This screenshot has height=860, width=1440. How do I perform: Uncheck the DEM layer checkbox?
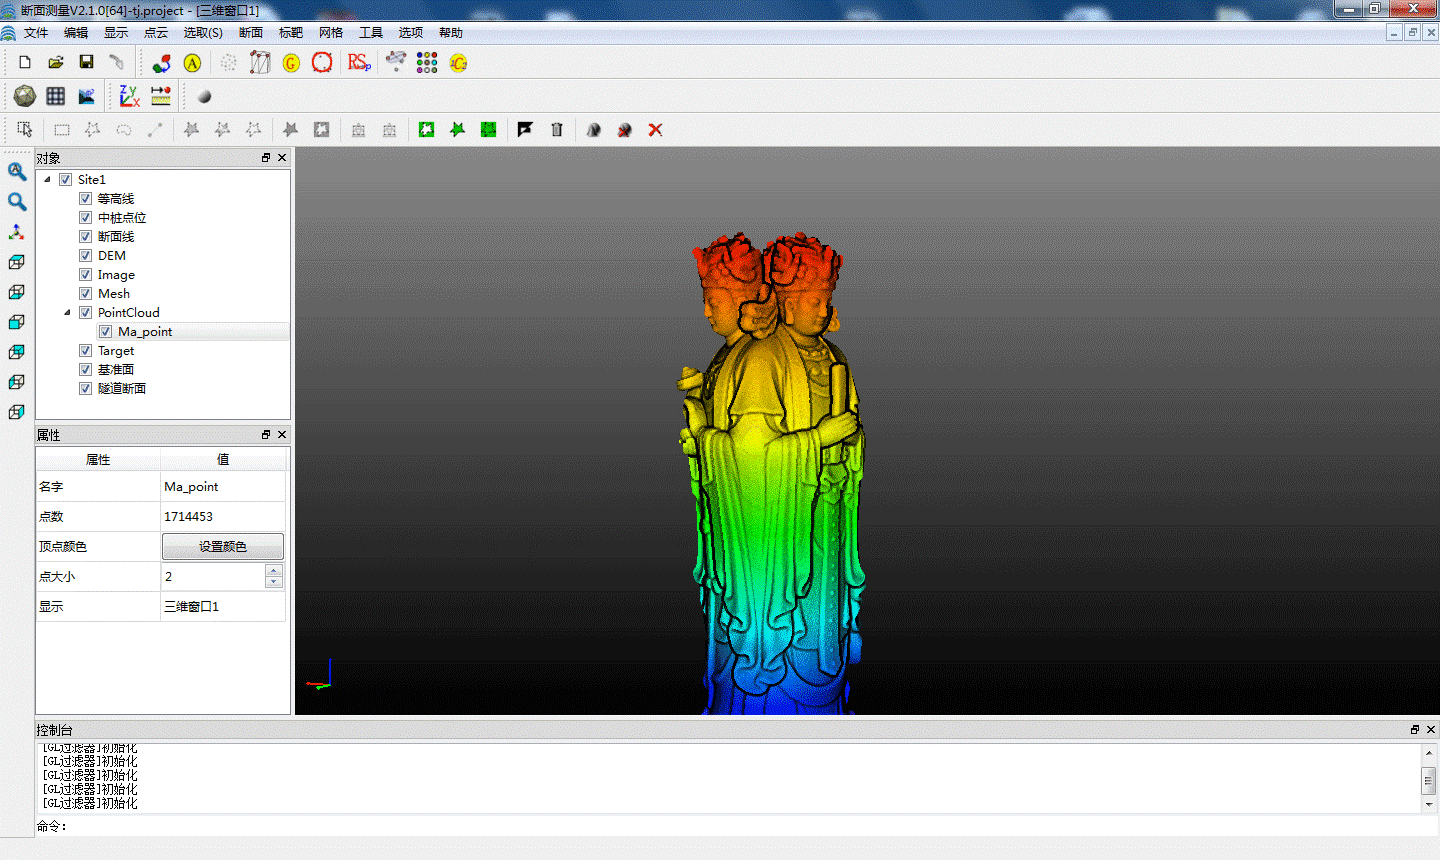86,256
